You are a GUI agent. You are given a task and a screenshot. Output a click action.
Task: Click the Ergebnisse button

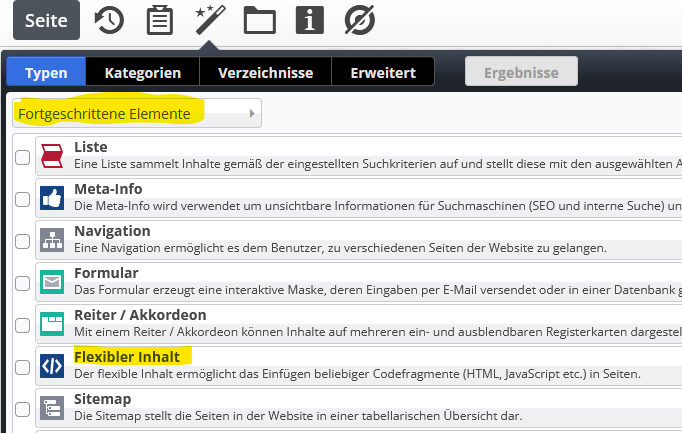[521, 71]
